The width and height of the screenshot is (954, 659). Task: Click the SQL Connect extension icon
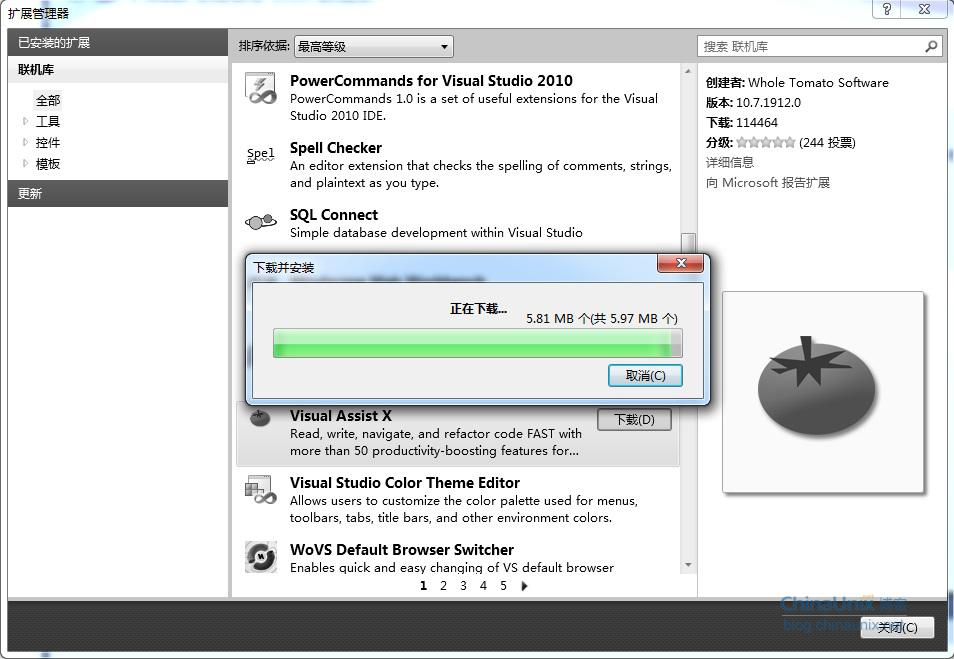260,222
